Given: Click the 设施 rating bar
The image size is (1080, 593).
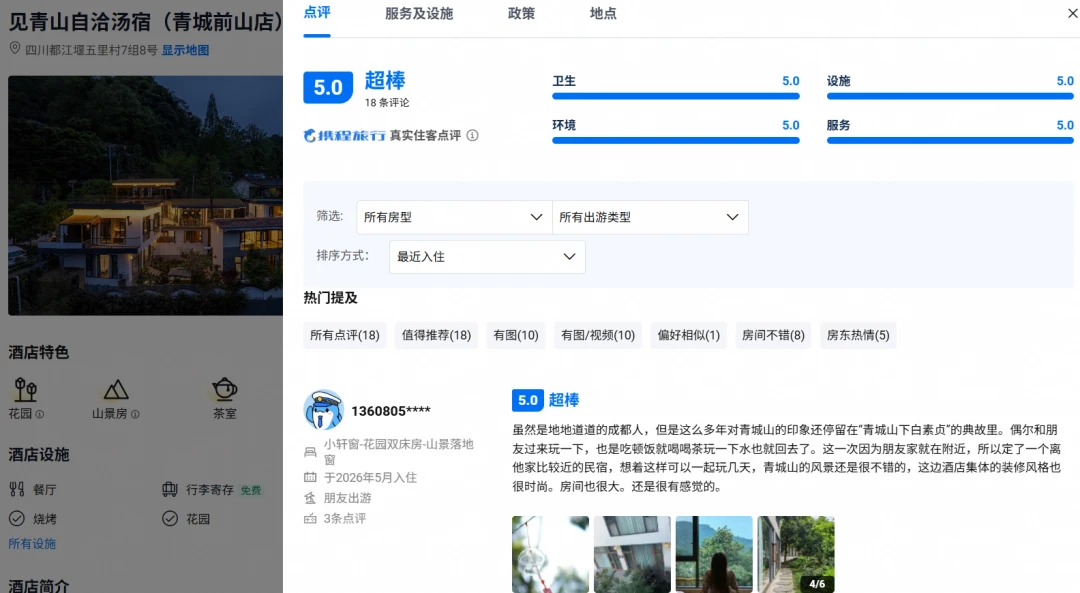Looking at the screenshot, I should click(950, 96).
